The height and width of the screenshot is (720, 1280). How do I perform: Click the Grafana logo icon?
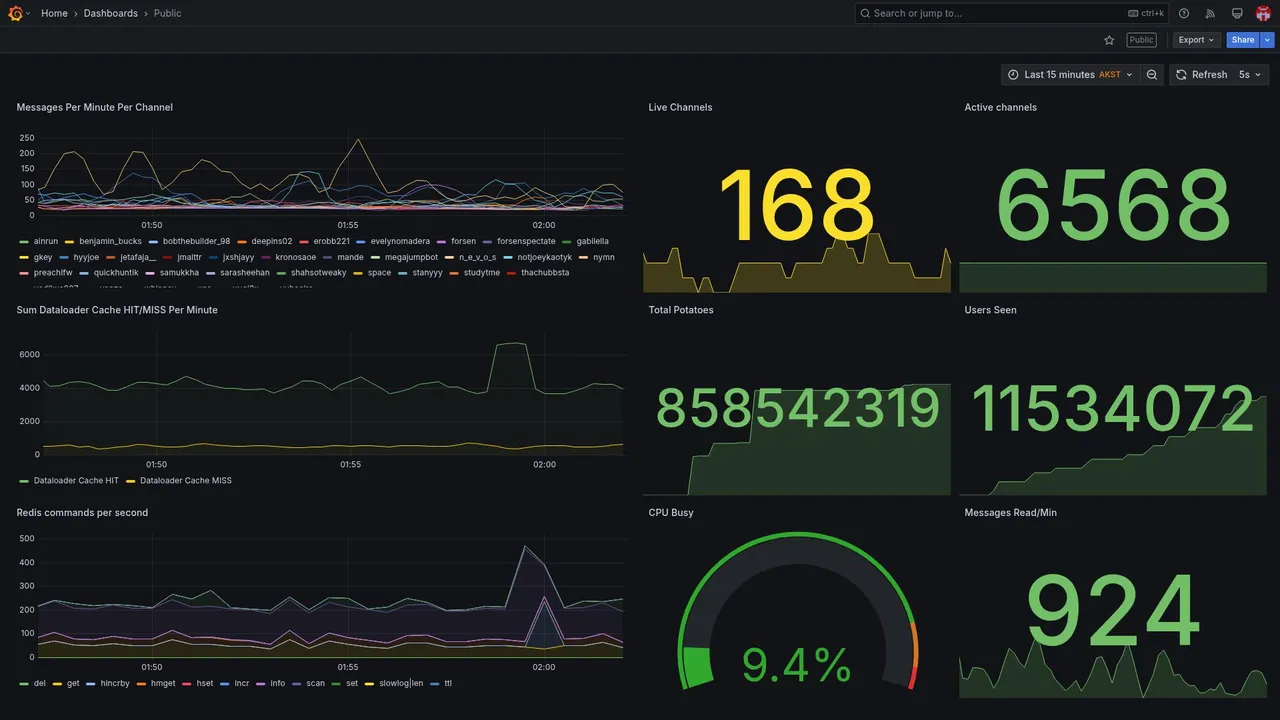[15, 13]
